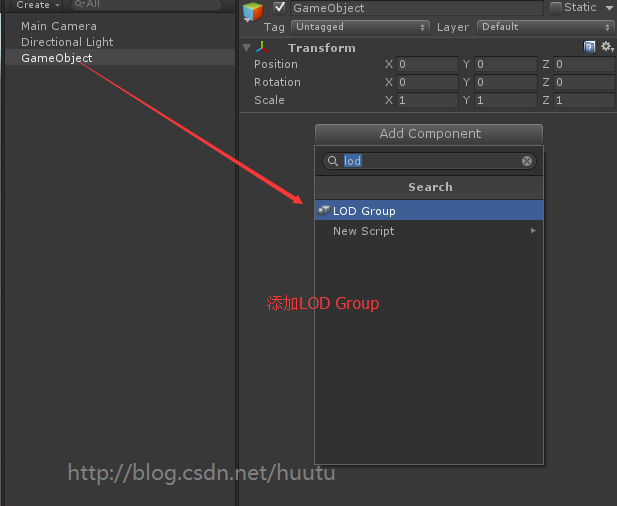This screenshot has height=506, width=617.
Task: Click the Rotation X value field
Action: pyautogui.click(x=427, y=82)
